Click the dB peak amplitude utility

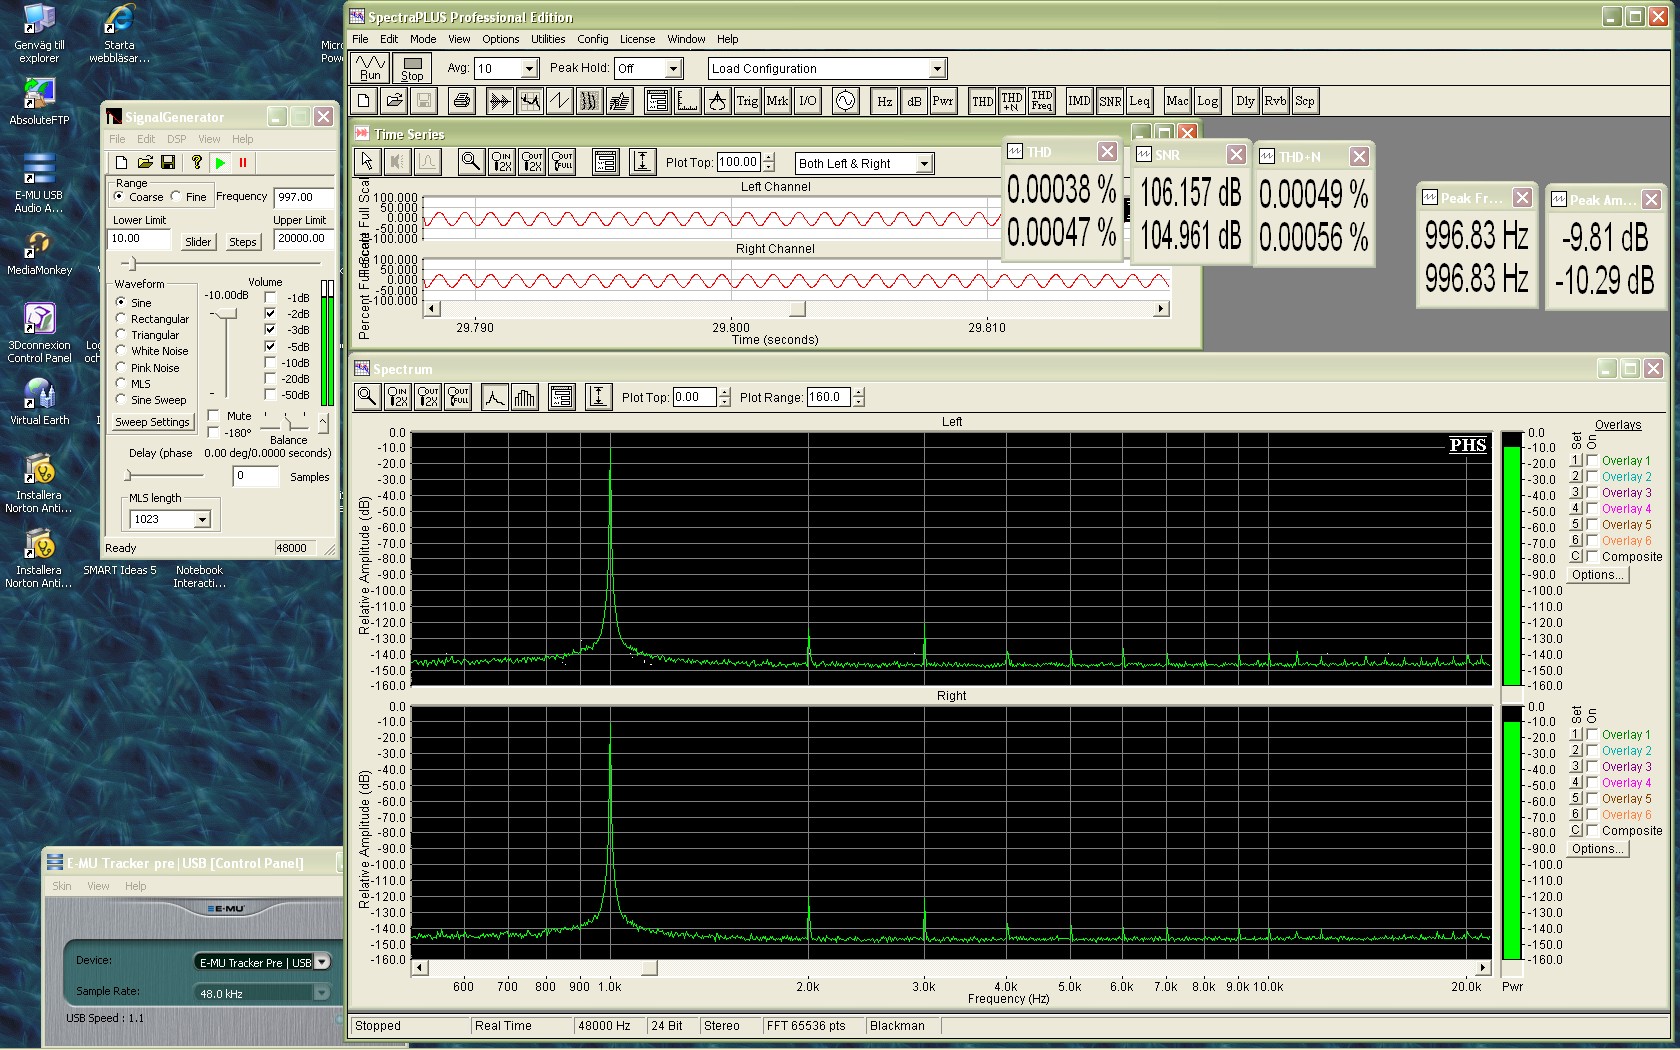(914, 101)
